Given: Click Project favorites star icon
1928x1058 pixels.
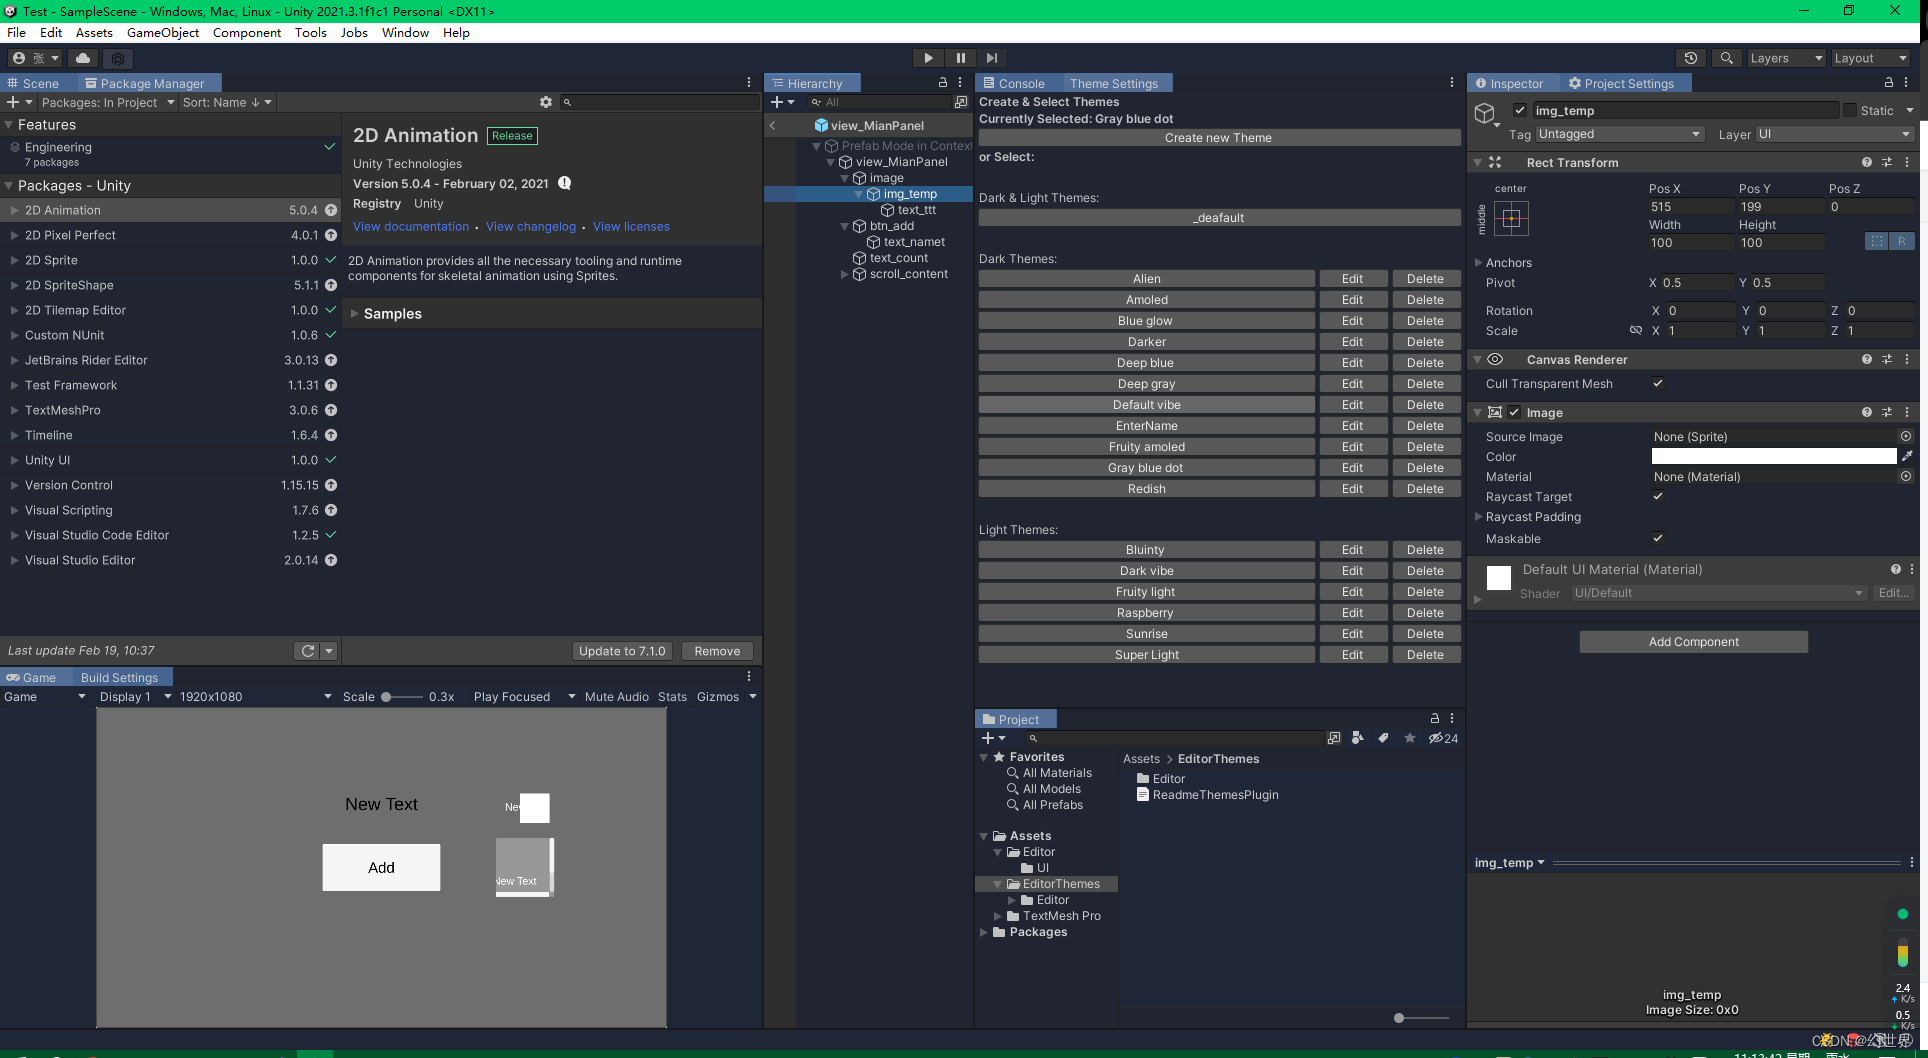Looking at the screenshot, I should [1410, 738].
